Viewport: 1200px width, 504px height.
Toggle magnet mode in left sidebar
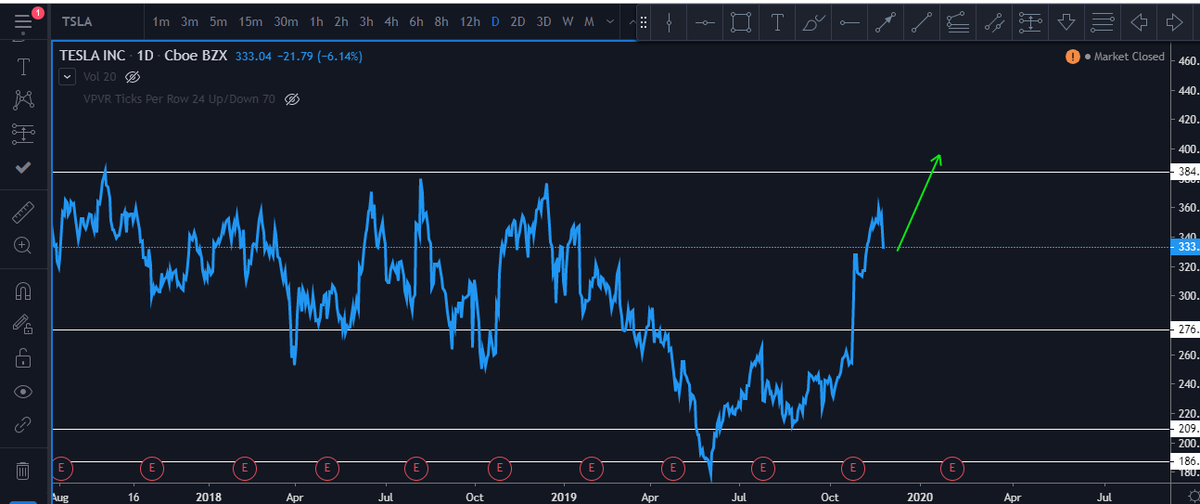coord(24,291)
